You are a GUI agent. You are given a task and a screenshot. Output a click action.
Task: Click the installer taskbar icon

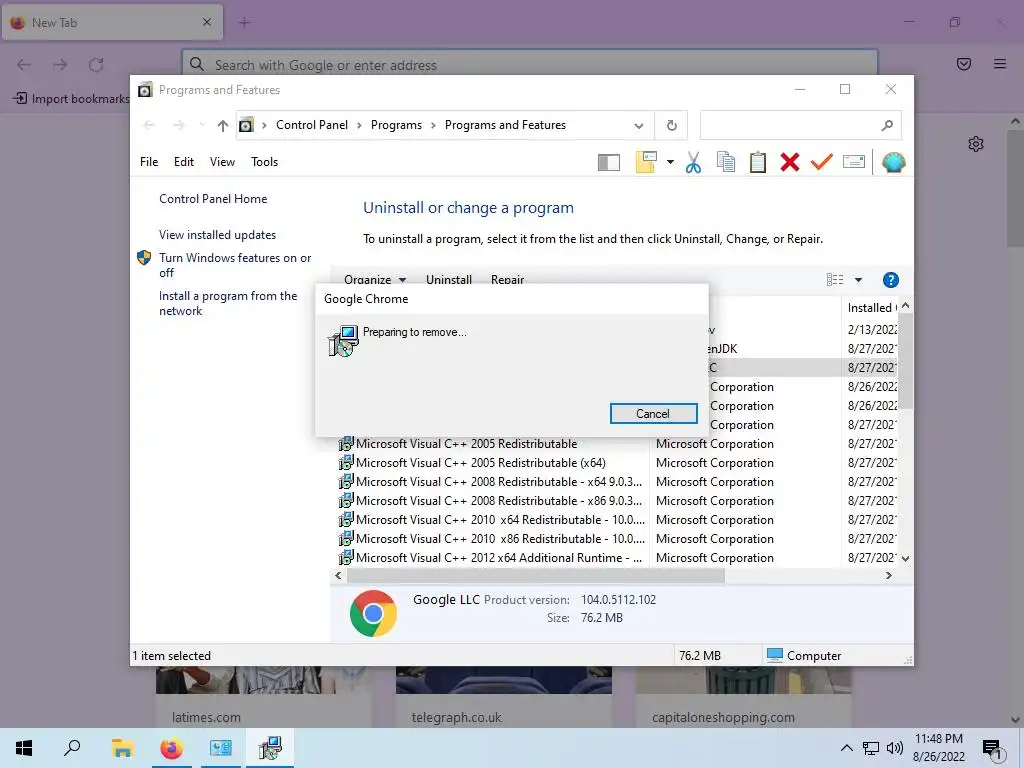[270, 748]
